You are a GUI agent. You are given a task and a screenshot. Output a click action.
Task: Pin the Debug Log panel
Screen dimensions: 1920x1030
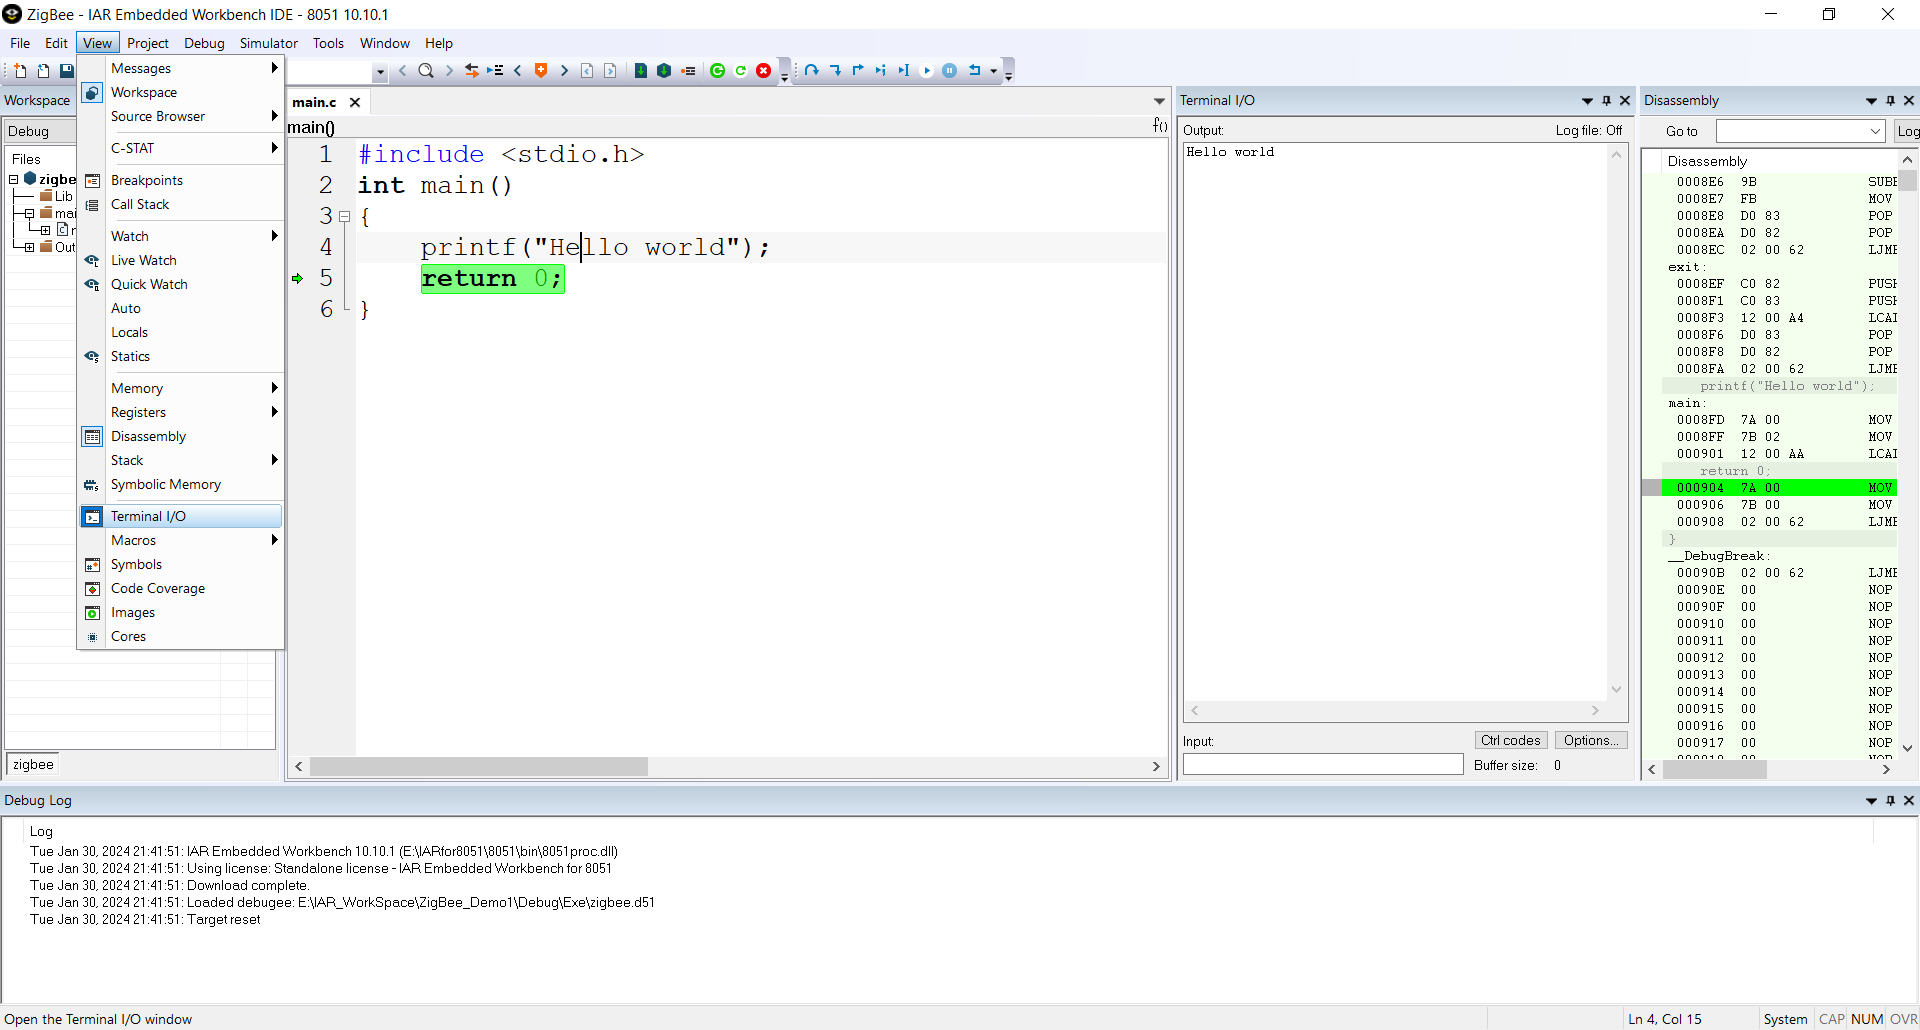coord(1891,800)
